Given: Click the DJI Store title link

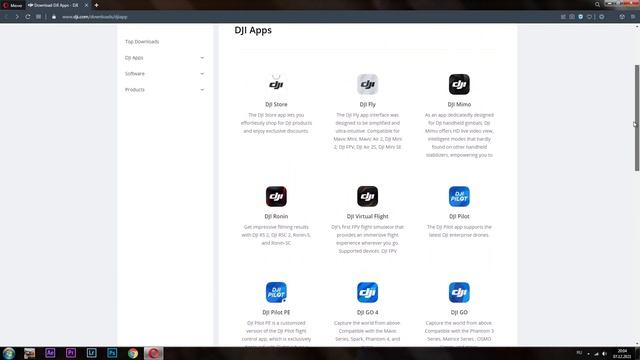Looking at the screenshot, I should pos(276,104).
